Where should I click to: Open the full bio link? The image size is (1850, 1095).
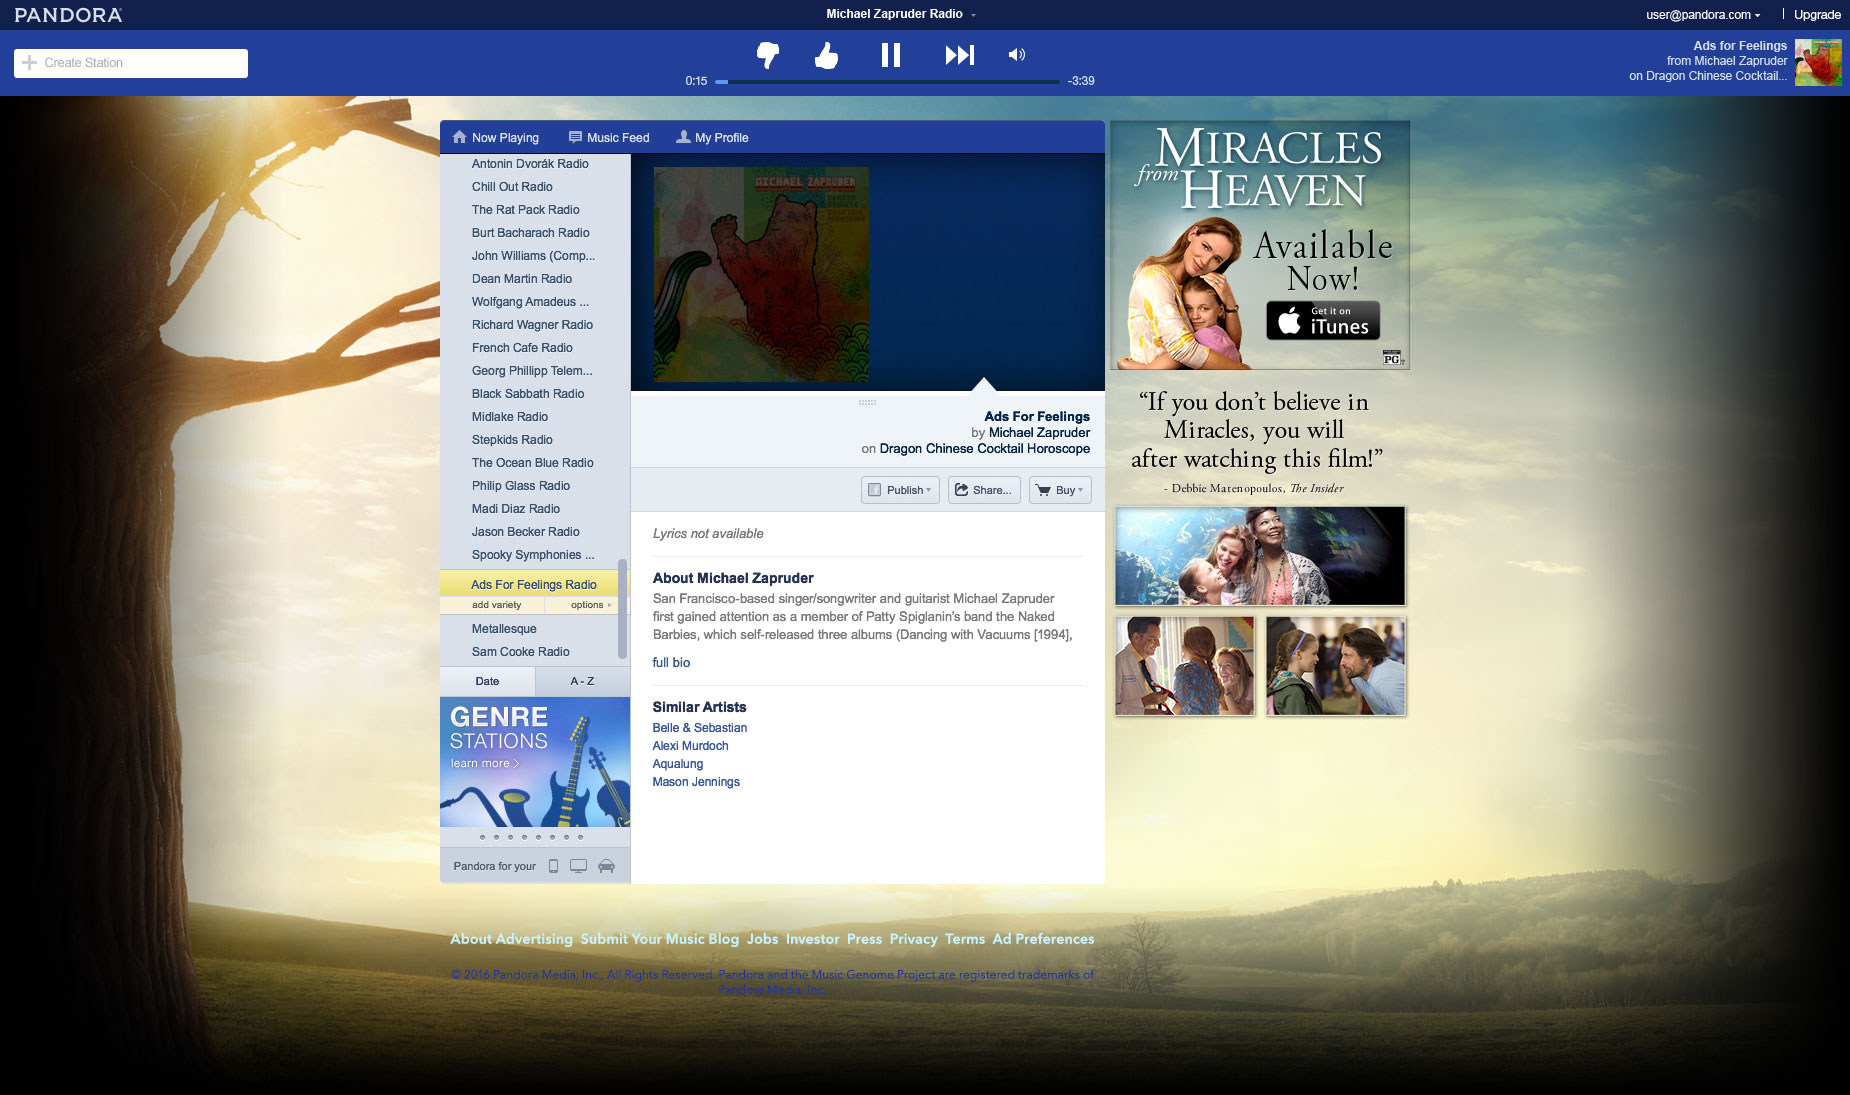(x=671, y=662)
